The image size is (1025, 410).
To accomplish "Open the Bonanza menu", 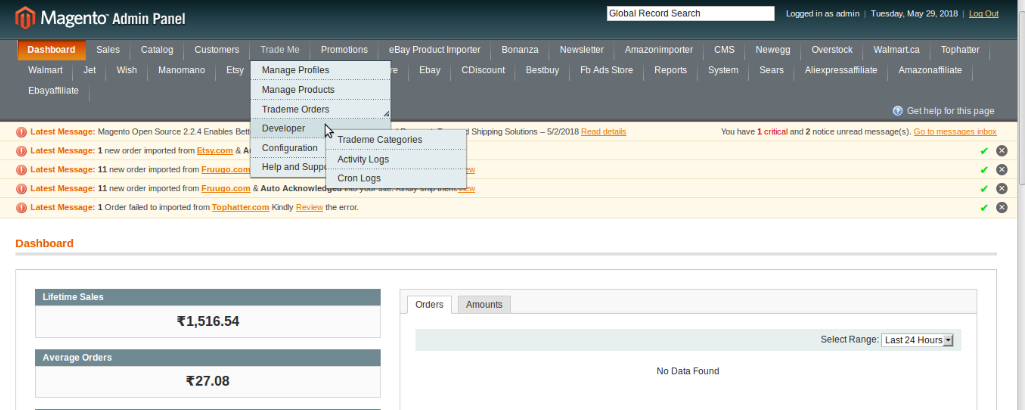I will tap(520, 50).
